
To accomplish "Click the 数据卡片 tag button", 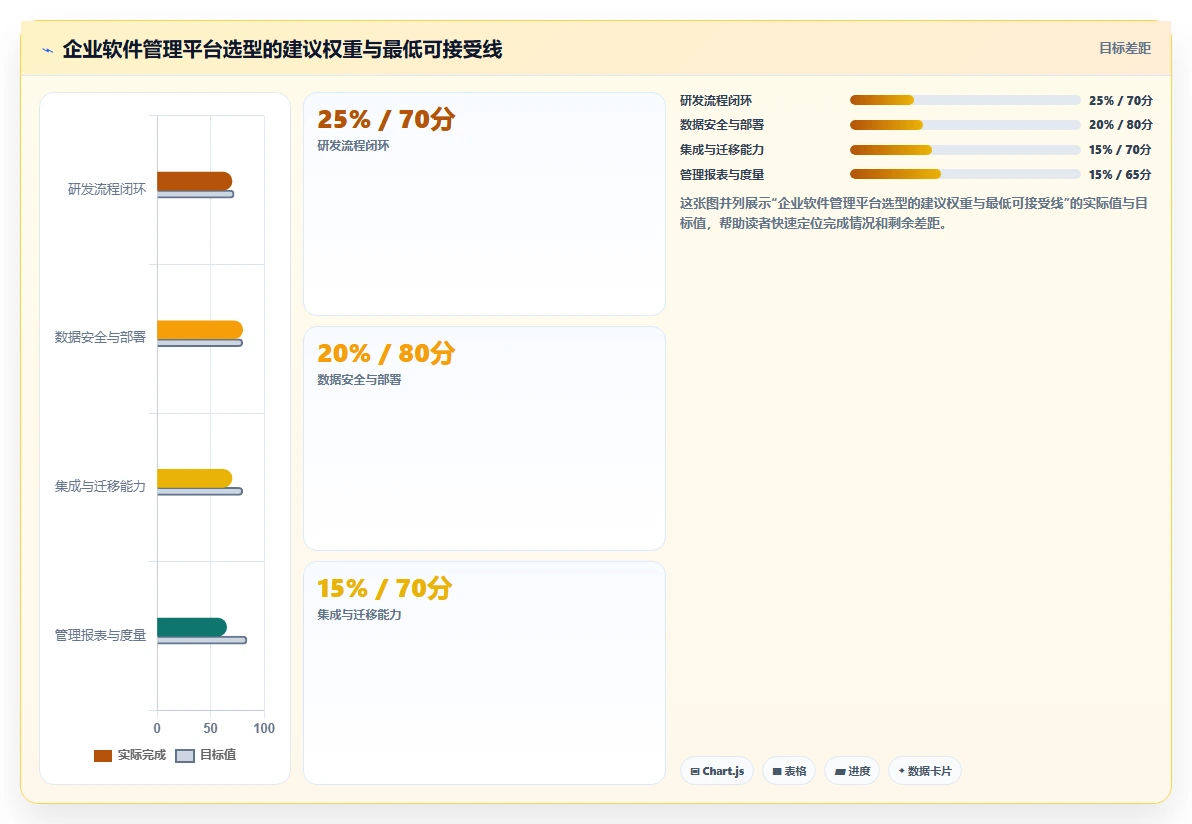I will 924,771.
